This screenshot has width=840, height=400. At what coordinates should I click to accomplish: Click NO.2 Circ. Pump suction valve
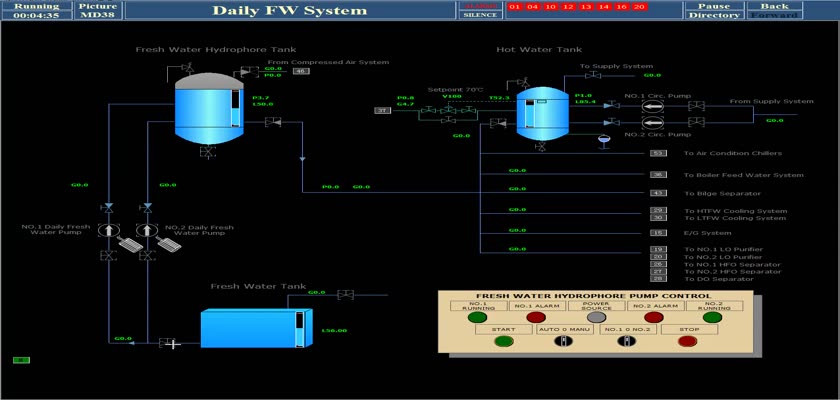tap(696, 122)
